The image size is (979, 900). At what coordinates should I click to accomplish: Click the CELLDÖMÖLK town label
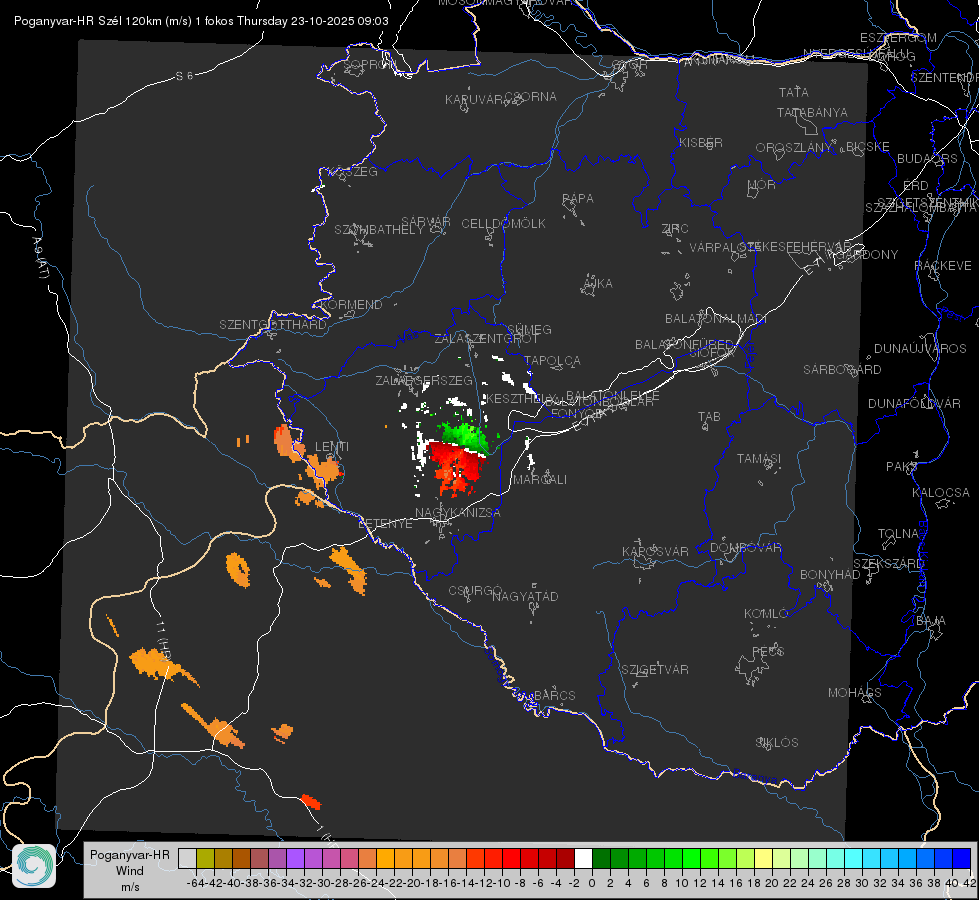tap(503, 224)
